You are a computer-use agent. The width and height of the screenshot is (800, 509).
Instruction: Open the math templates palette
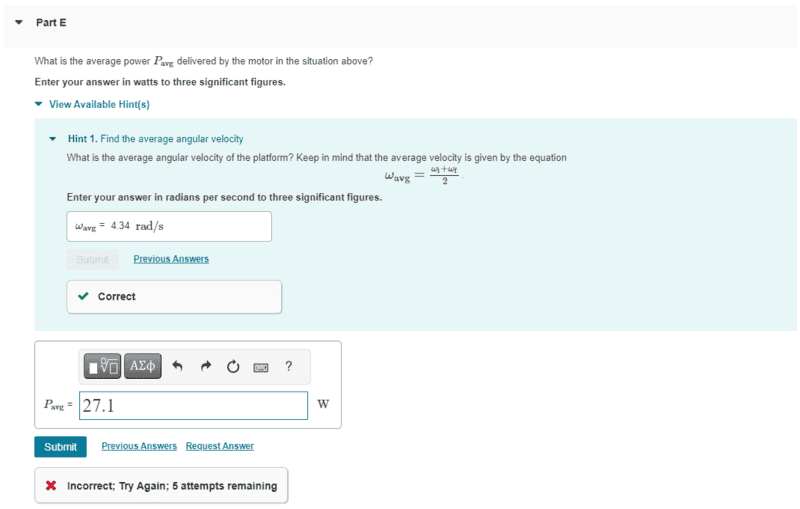[x=104, y=367]
